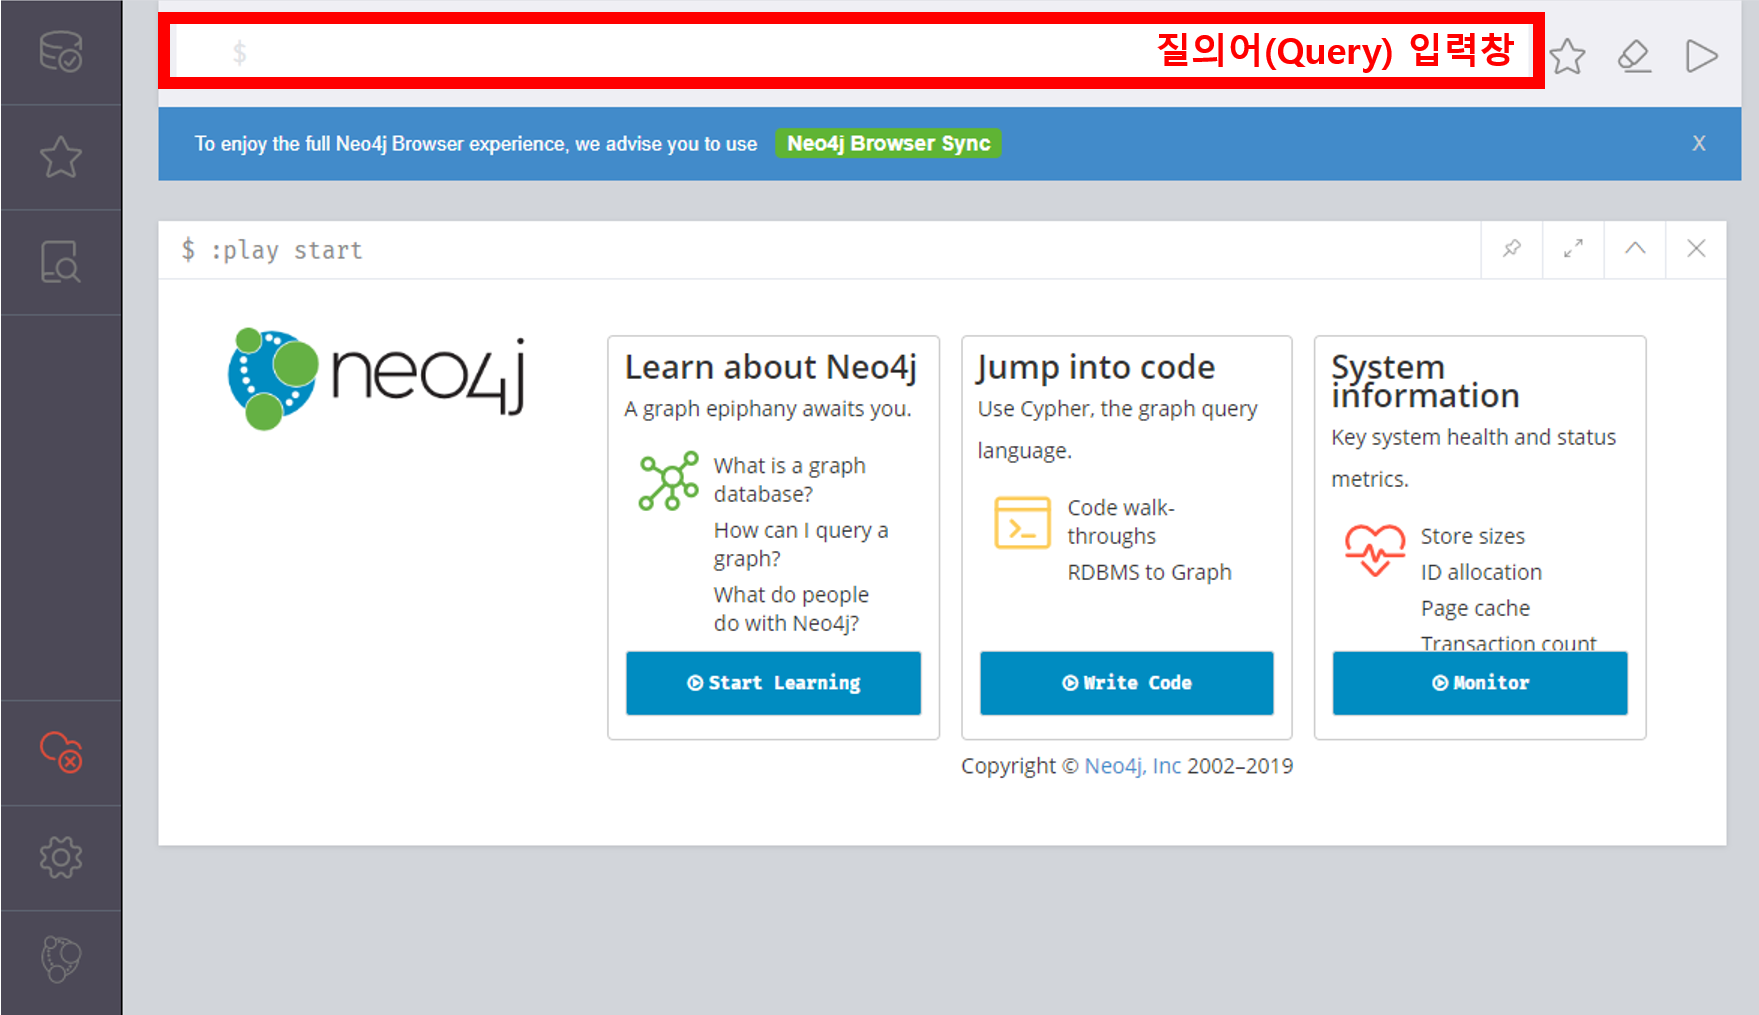Click the code terminal icon in Jump card

click(x=1022, y=523)
